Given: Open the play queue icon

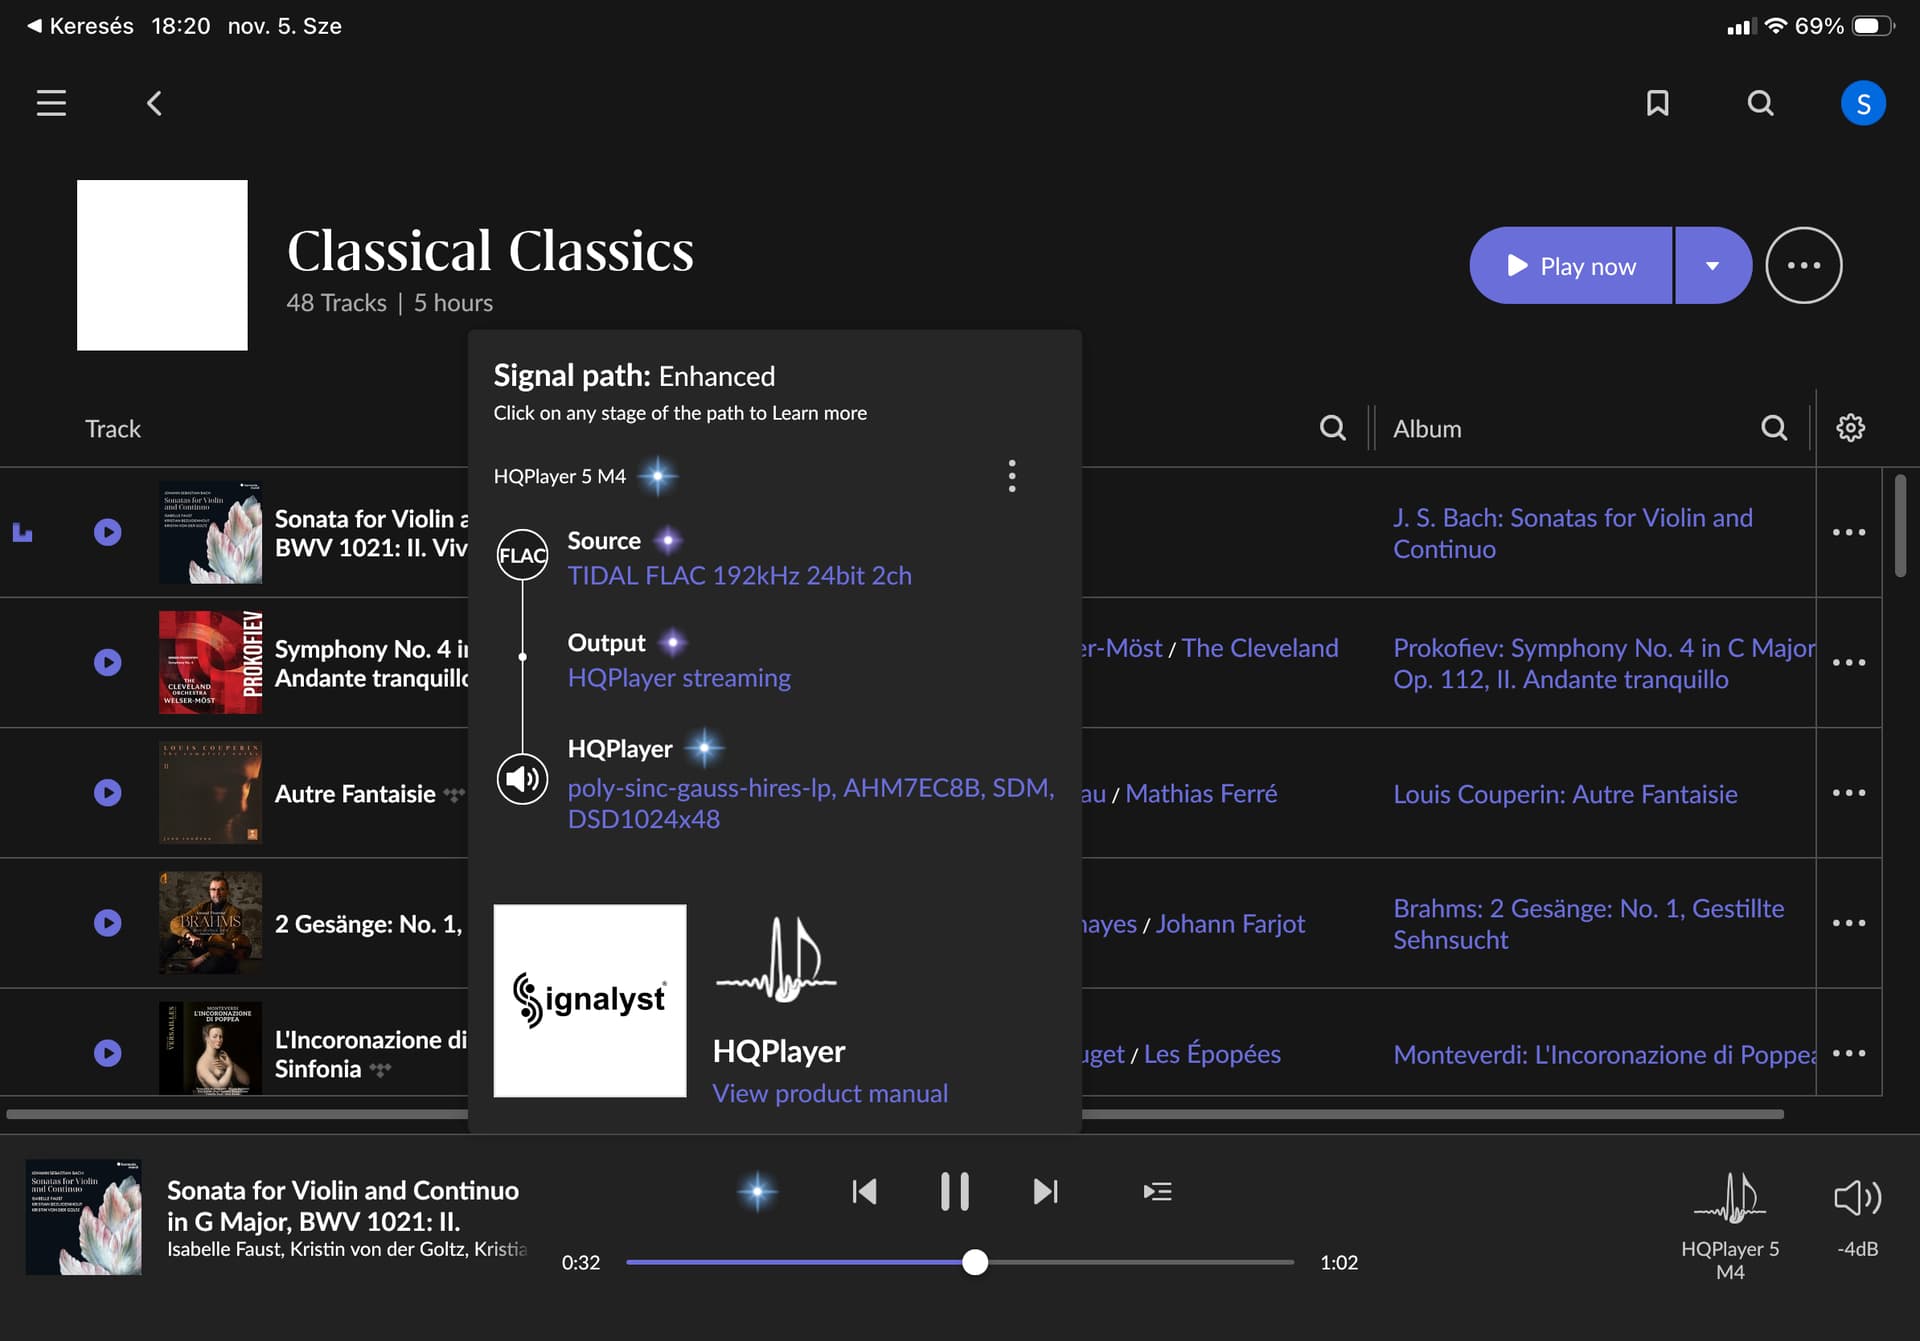Looking at the screenshot, I should (x=1157, y=1191).
